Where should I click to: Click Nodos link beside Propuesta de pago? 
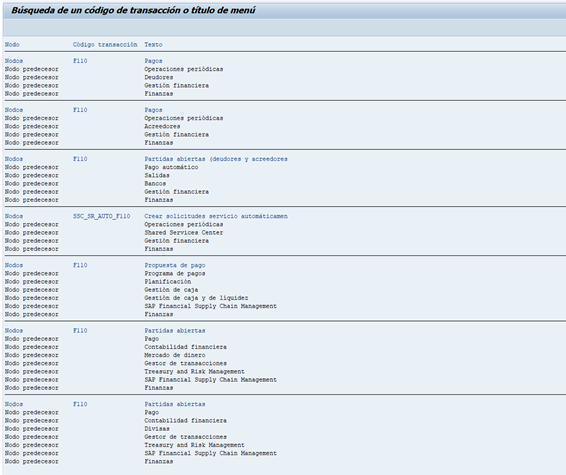14,265
